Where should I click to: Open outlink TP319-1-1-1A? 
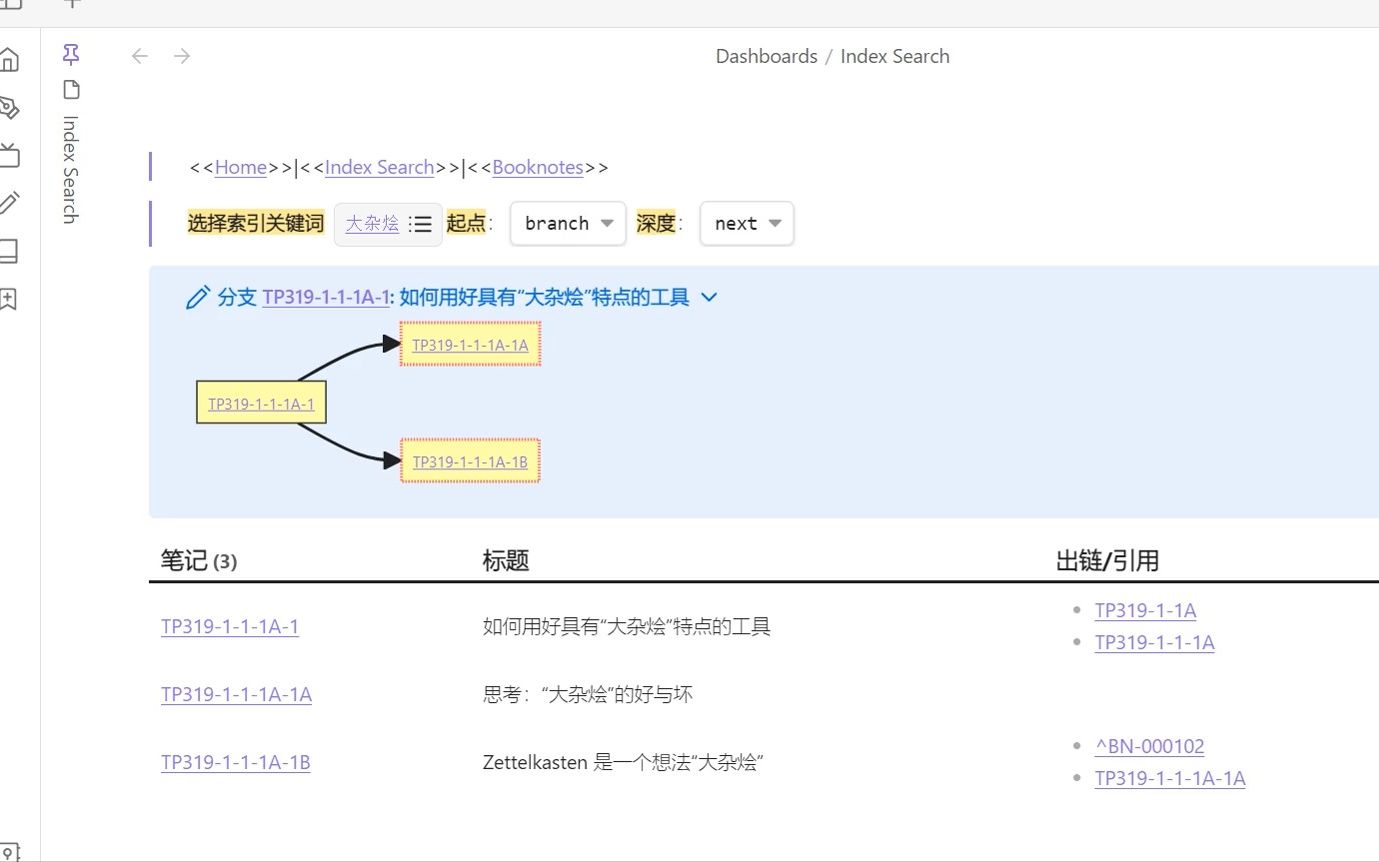click(x=1154, y=642)
